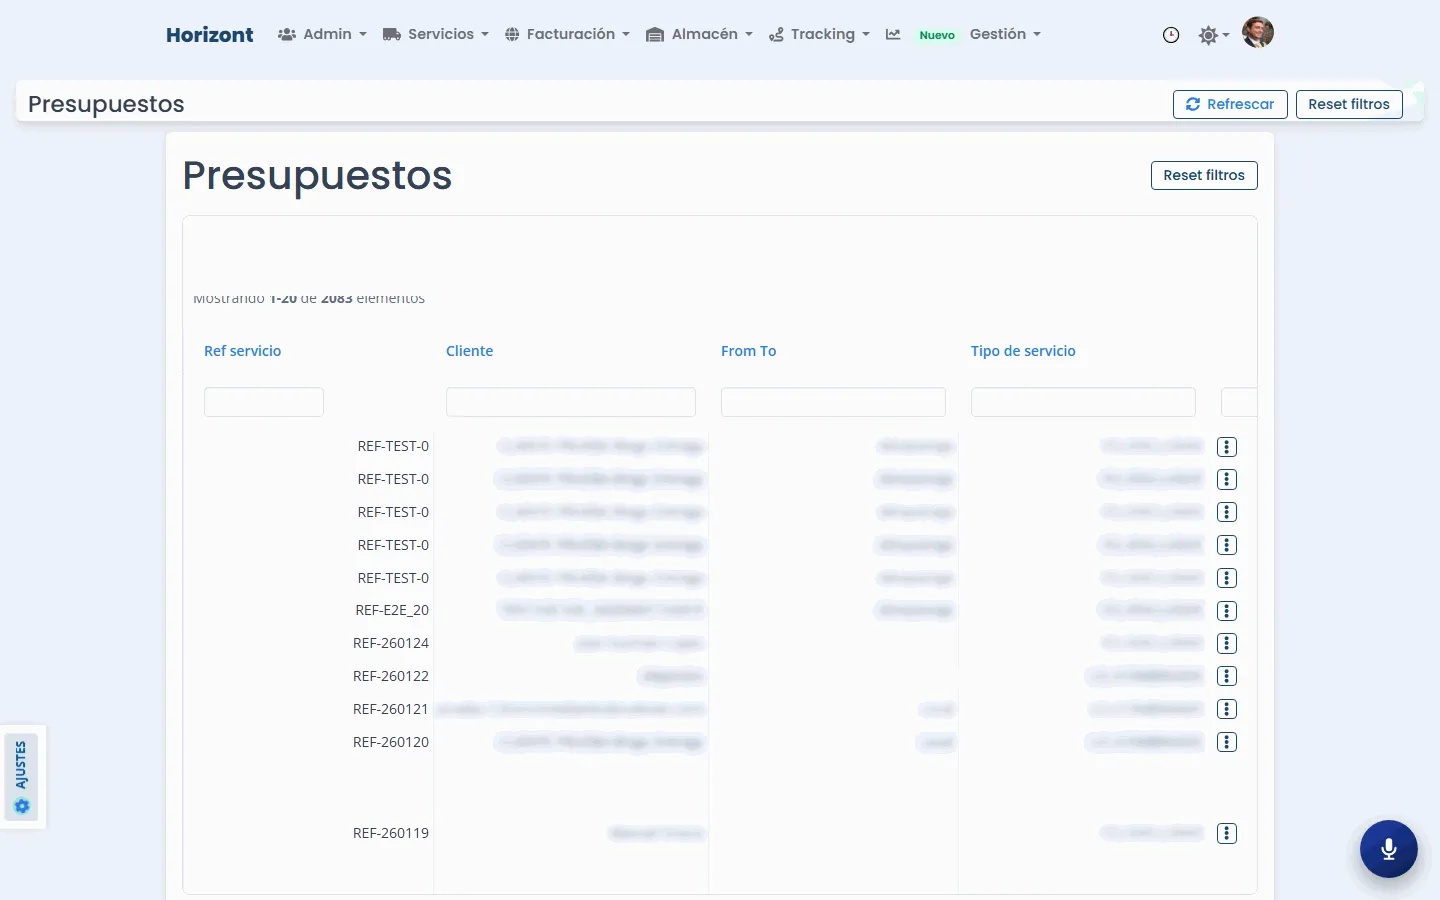
Task: Open the statistics chart icon in navbar
Action: pos(893,35)
